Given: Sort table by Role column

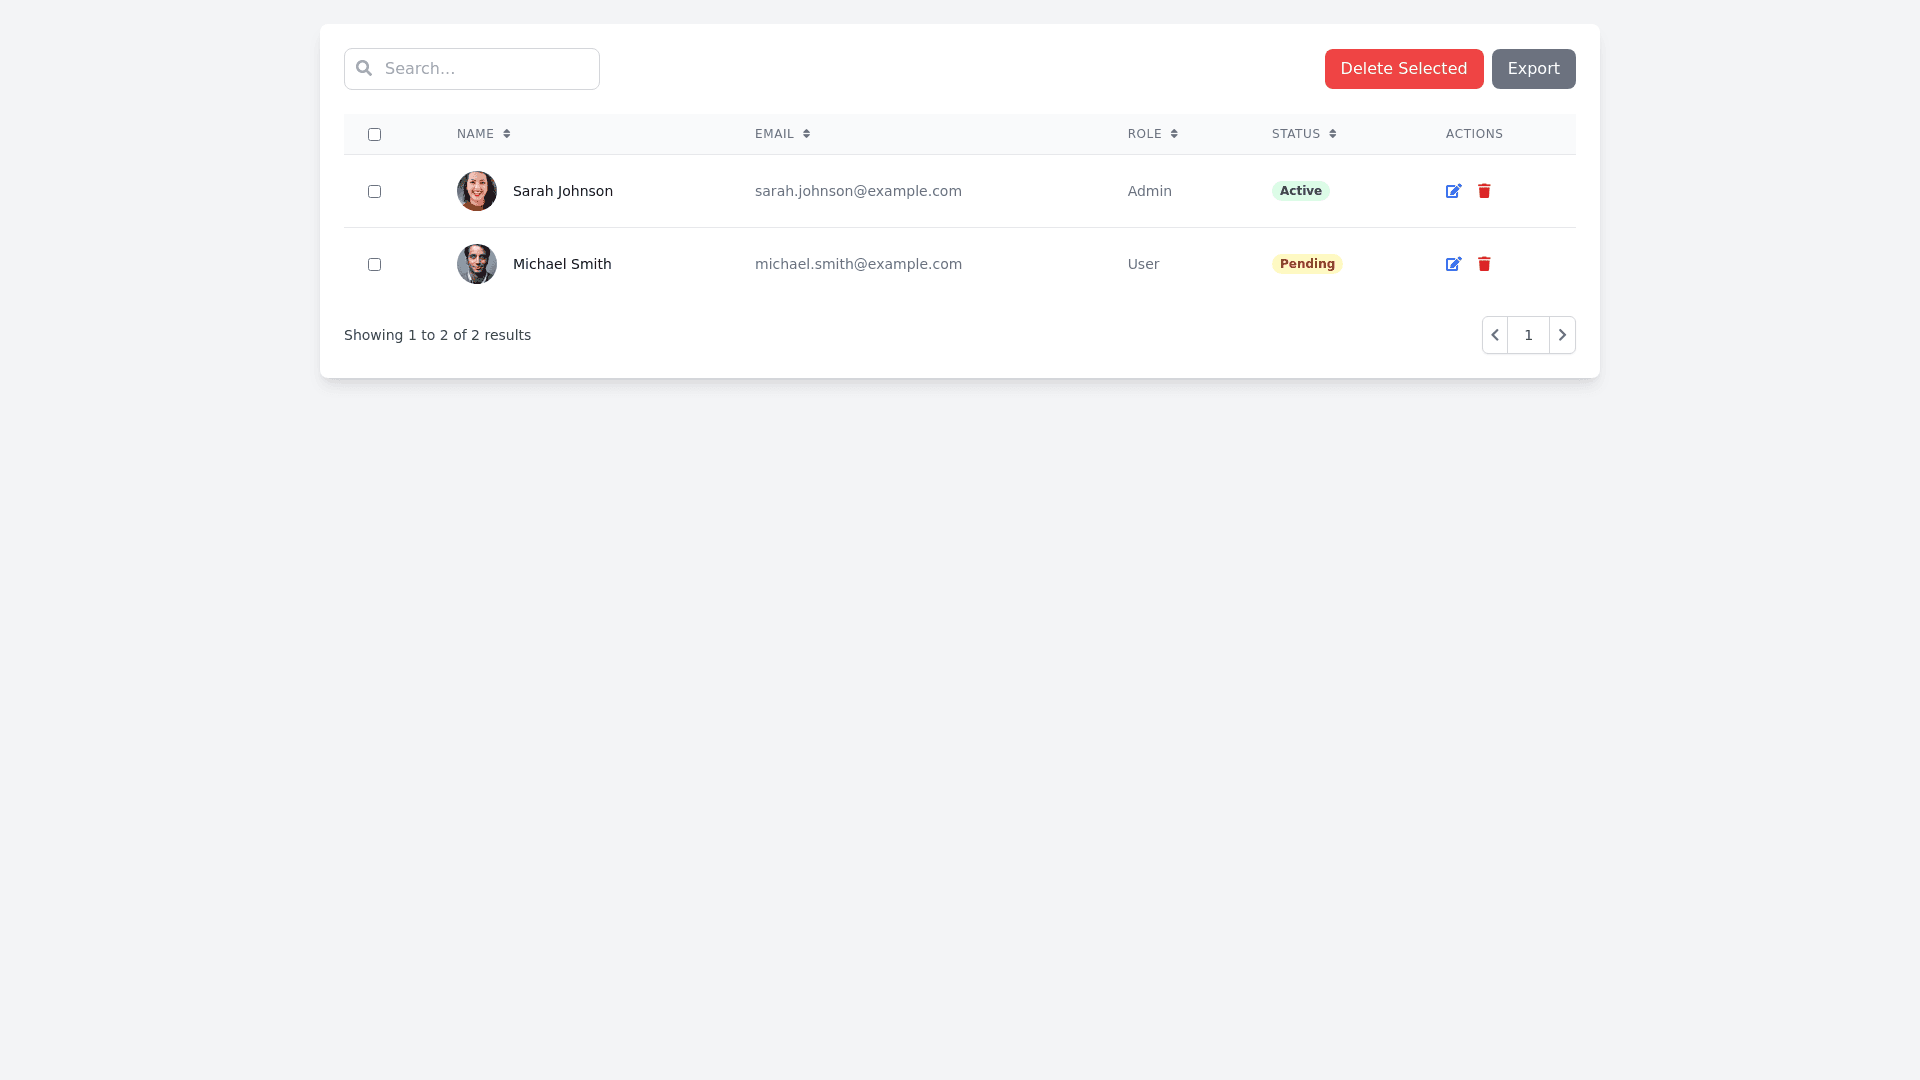Looking at the screenshot, I should (x=1174, y=134).
